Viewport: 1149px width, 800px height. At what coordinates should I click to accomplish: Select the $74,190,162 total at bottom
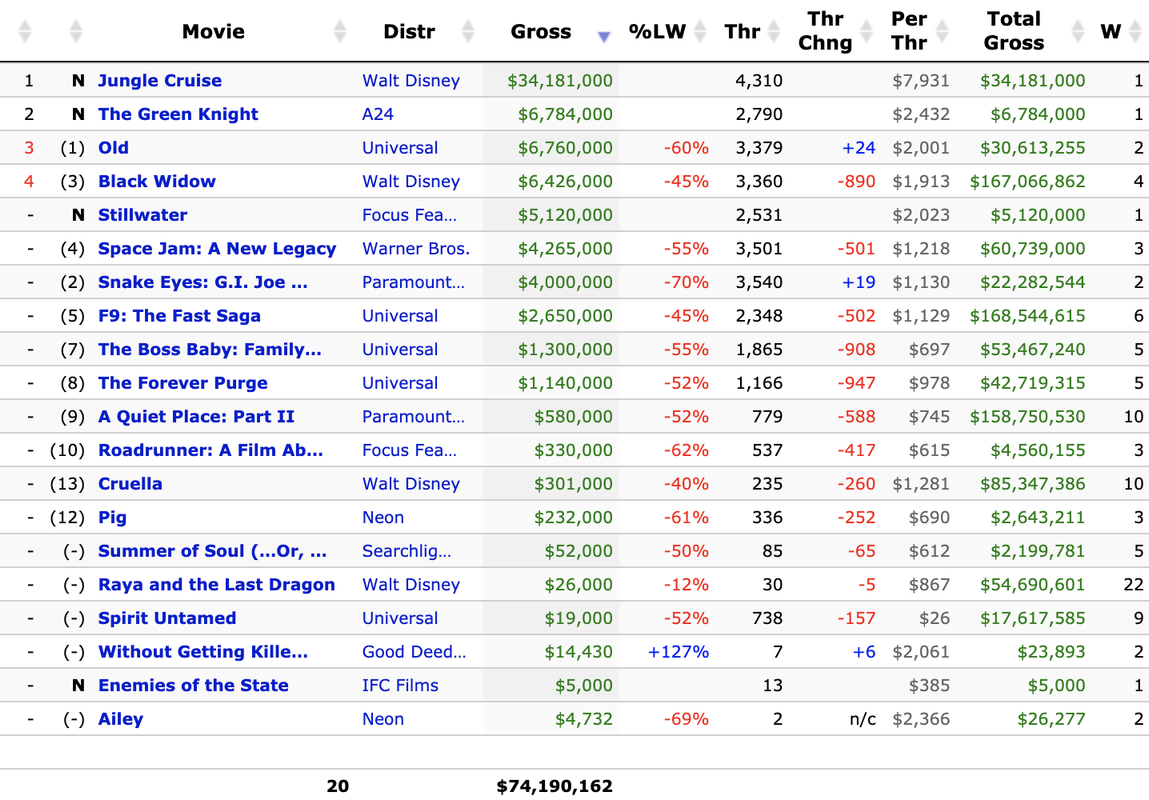click(555, 786)
